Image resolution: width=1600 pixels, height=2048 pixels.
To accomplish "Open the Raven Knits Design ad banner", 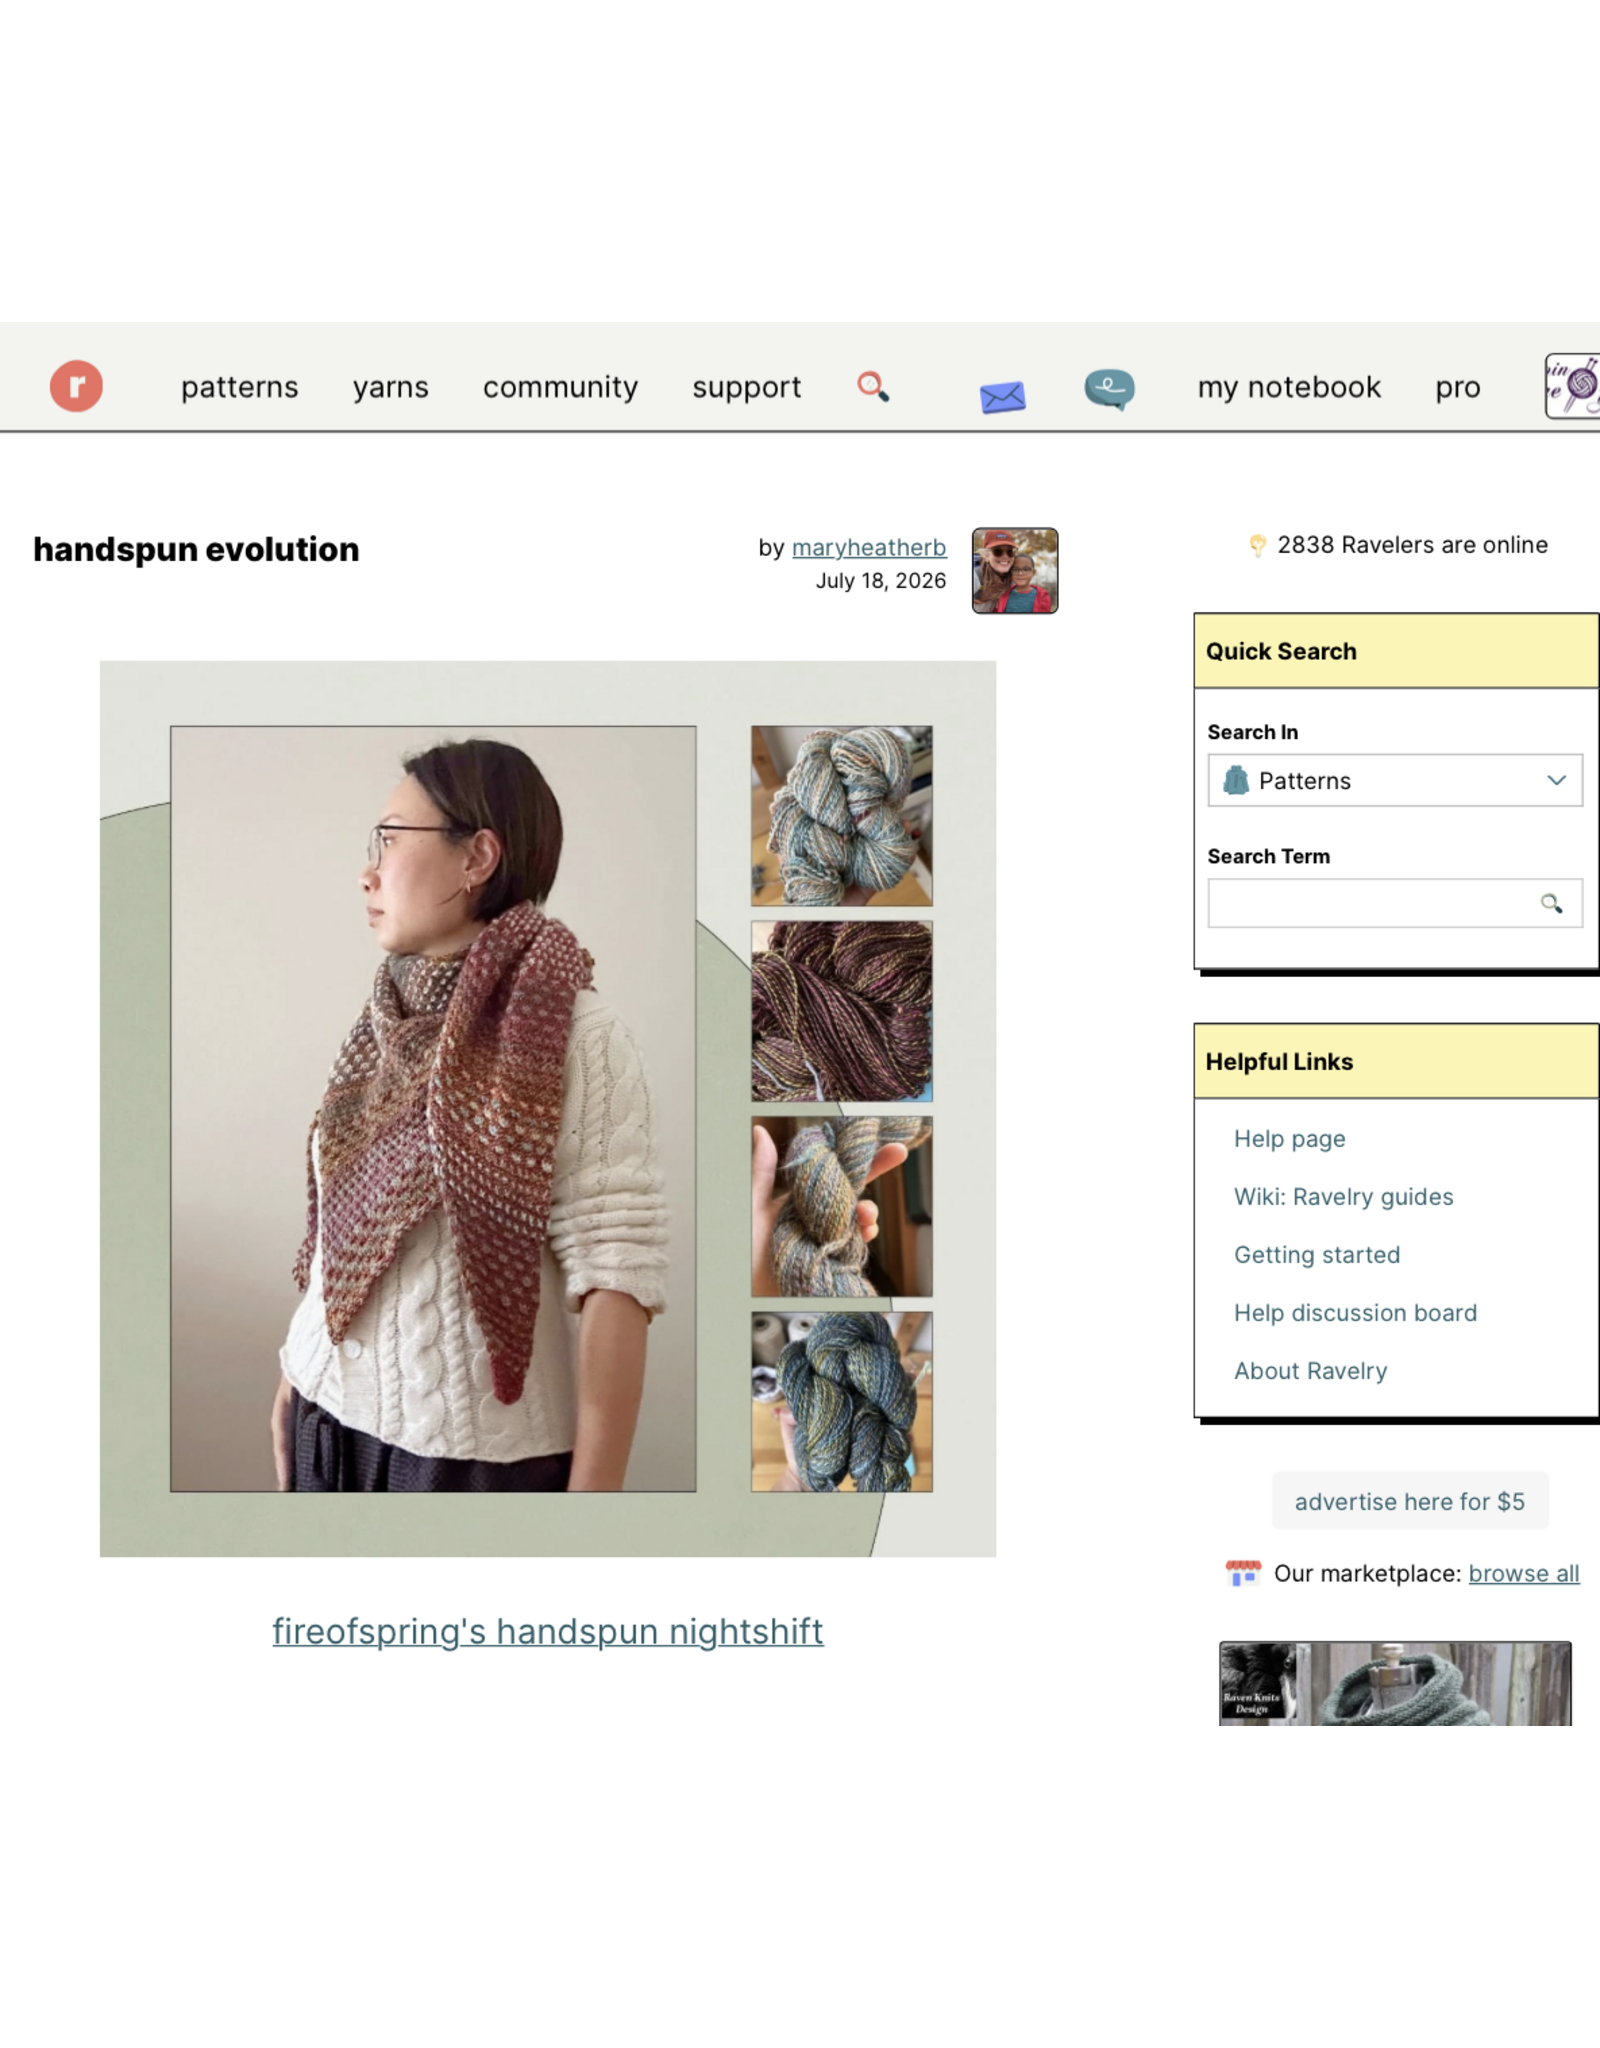I will click(x=1395, y=1683).
